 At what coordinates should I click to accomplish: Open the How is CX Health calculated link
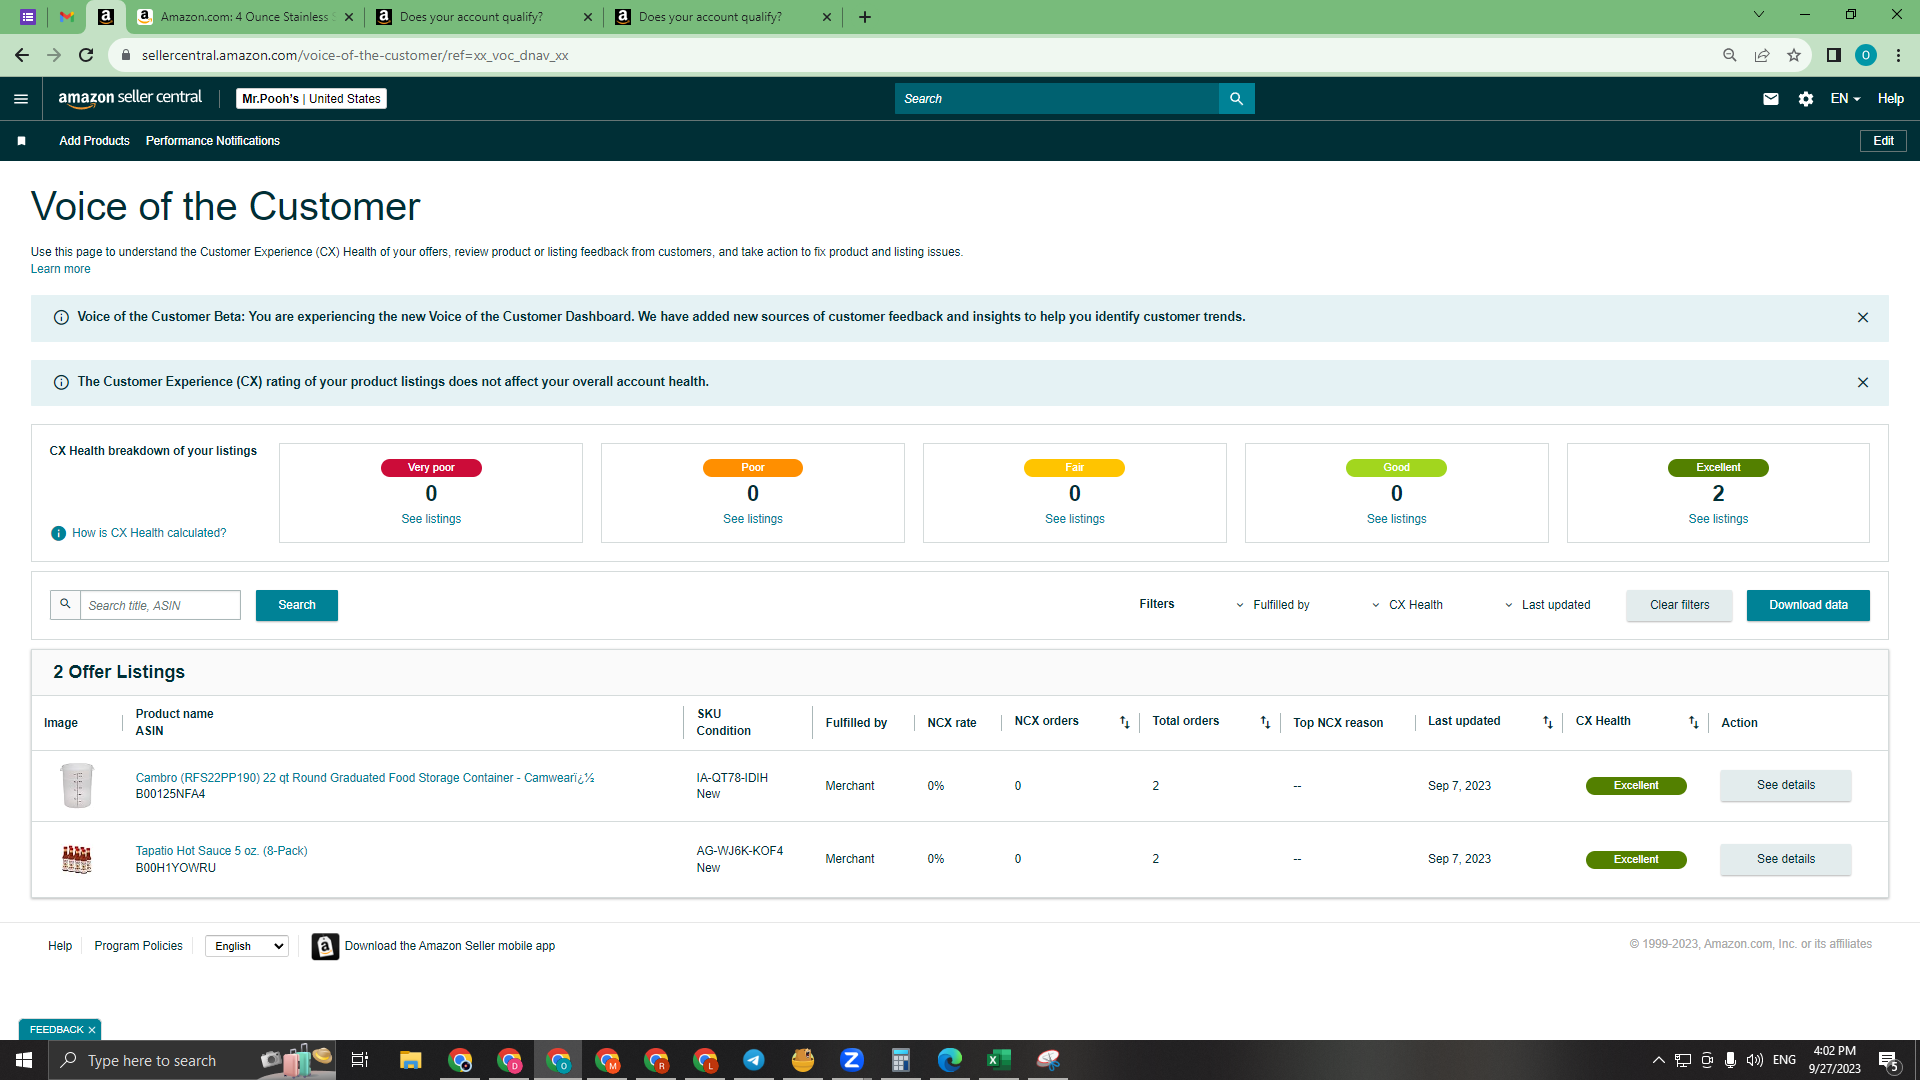(x=149, y=533)
